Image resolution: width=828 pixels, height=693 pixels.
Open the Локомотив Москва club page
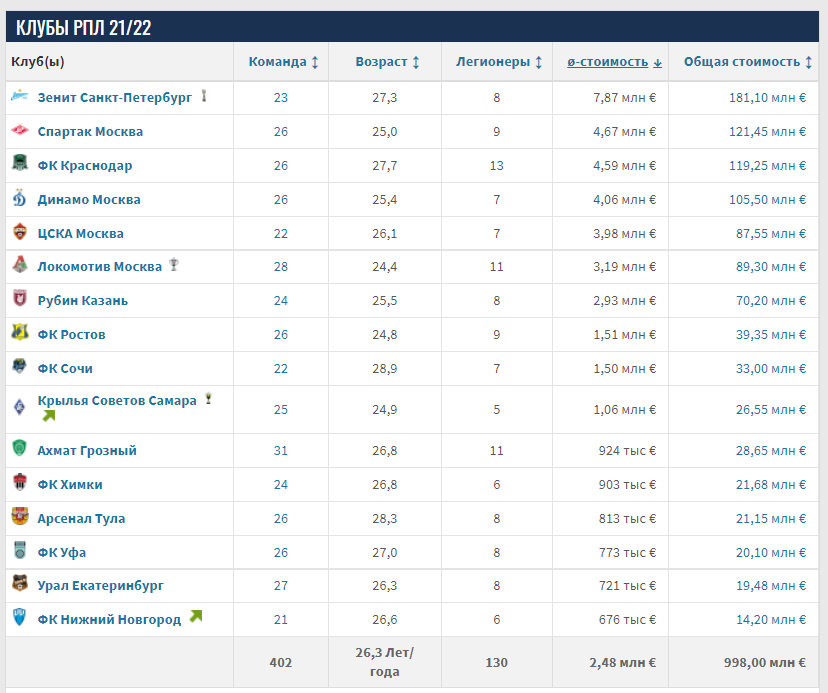click(99, 267)
